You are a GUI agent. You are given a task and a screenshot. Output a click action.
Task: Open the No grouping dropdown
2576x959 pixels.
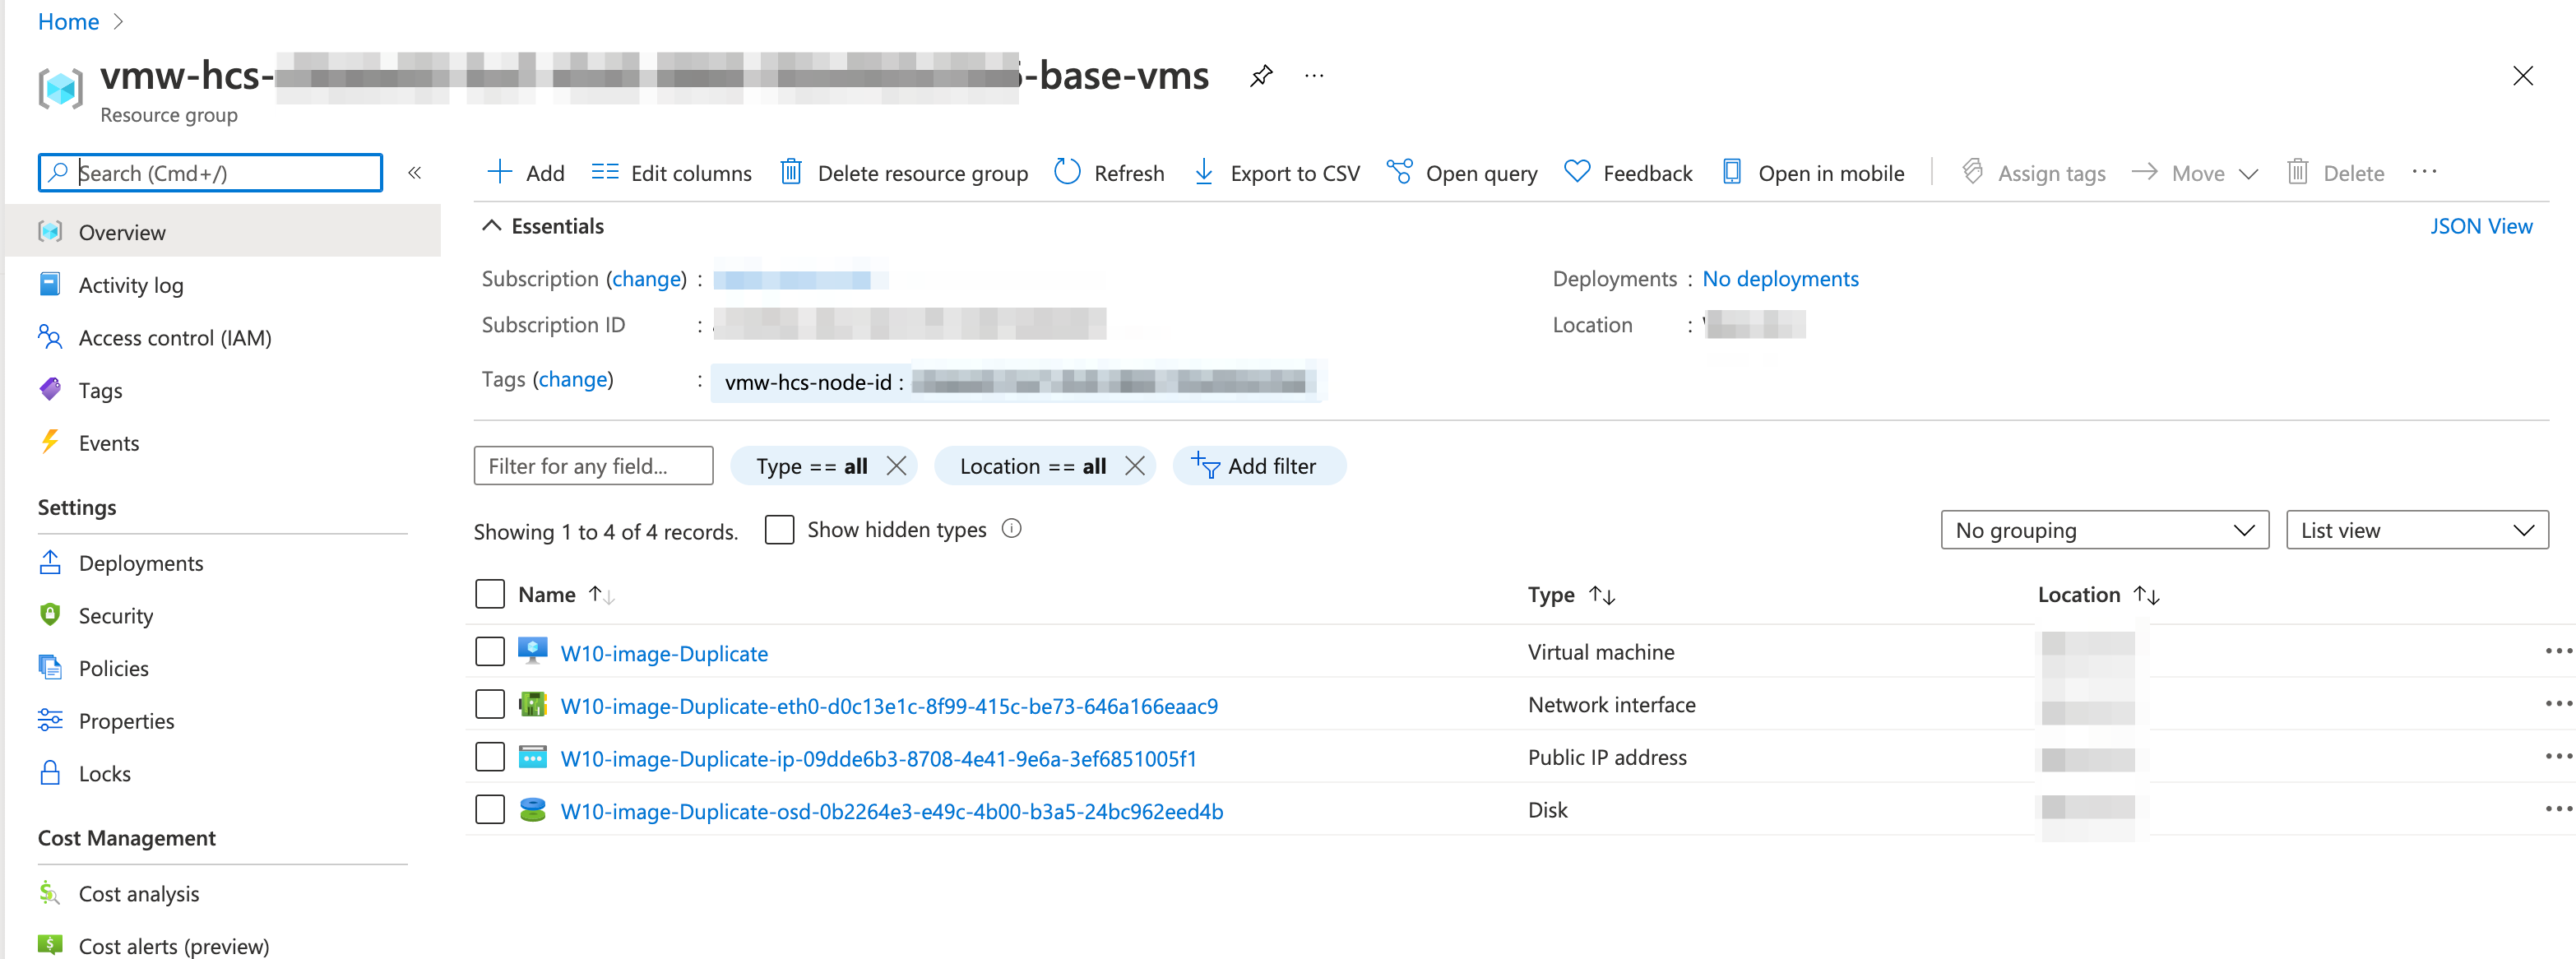pyautogui.click(x=2104, y=530)
